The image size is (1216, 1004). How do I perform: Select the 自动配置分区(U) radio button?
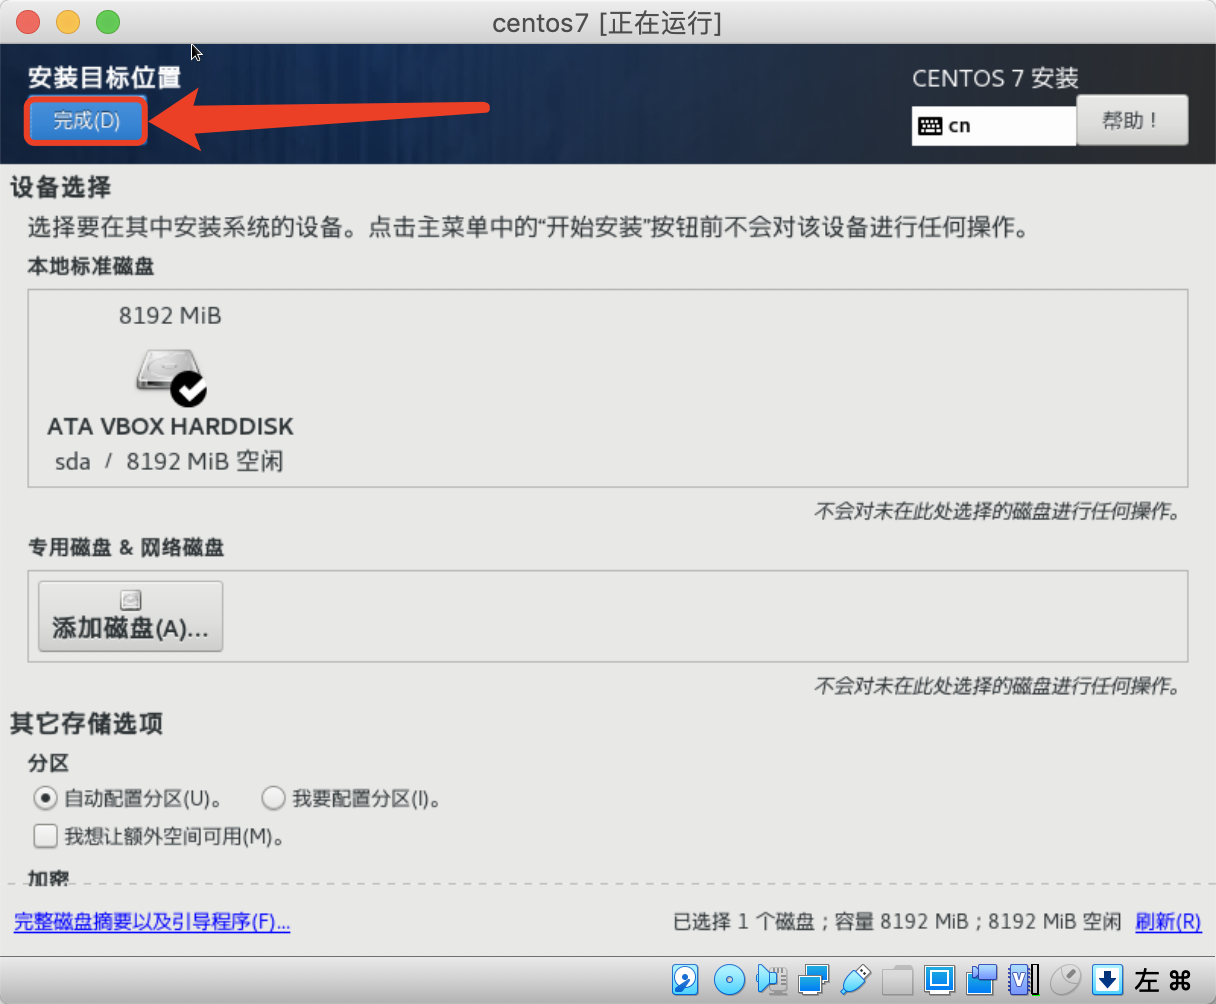click(x=45, y=798)
